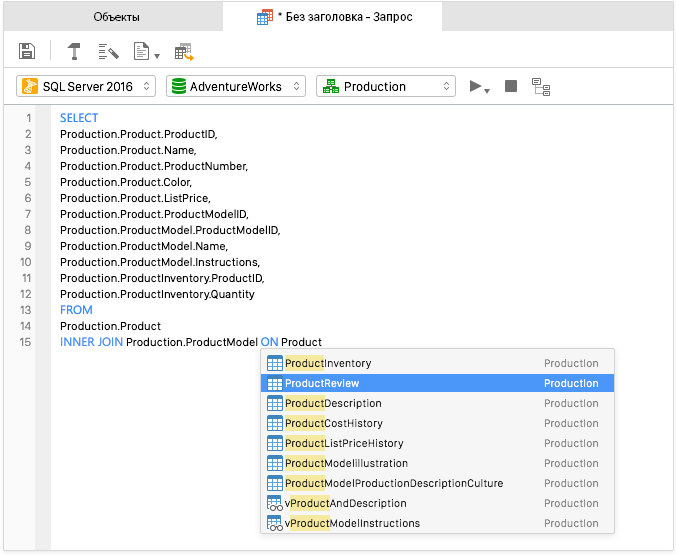Choose ProductInventory from the autocomplete list
Screen dimensions: 677x556
click(x=437, y=363)
